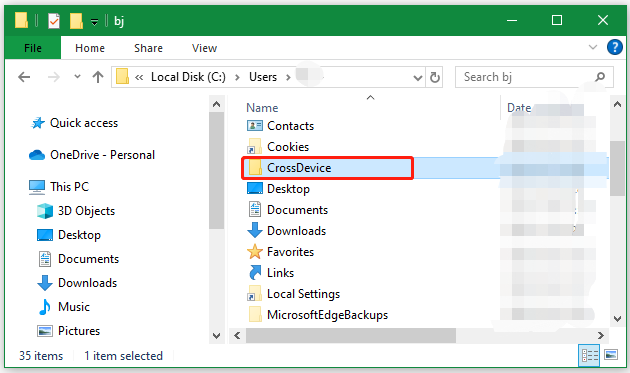
Task: Customize Quick Access Toolbar dropdown arrow
Action: tap(94, 22)
